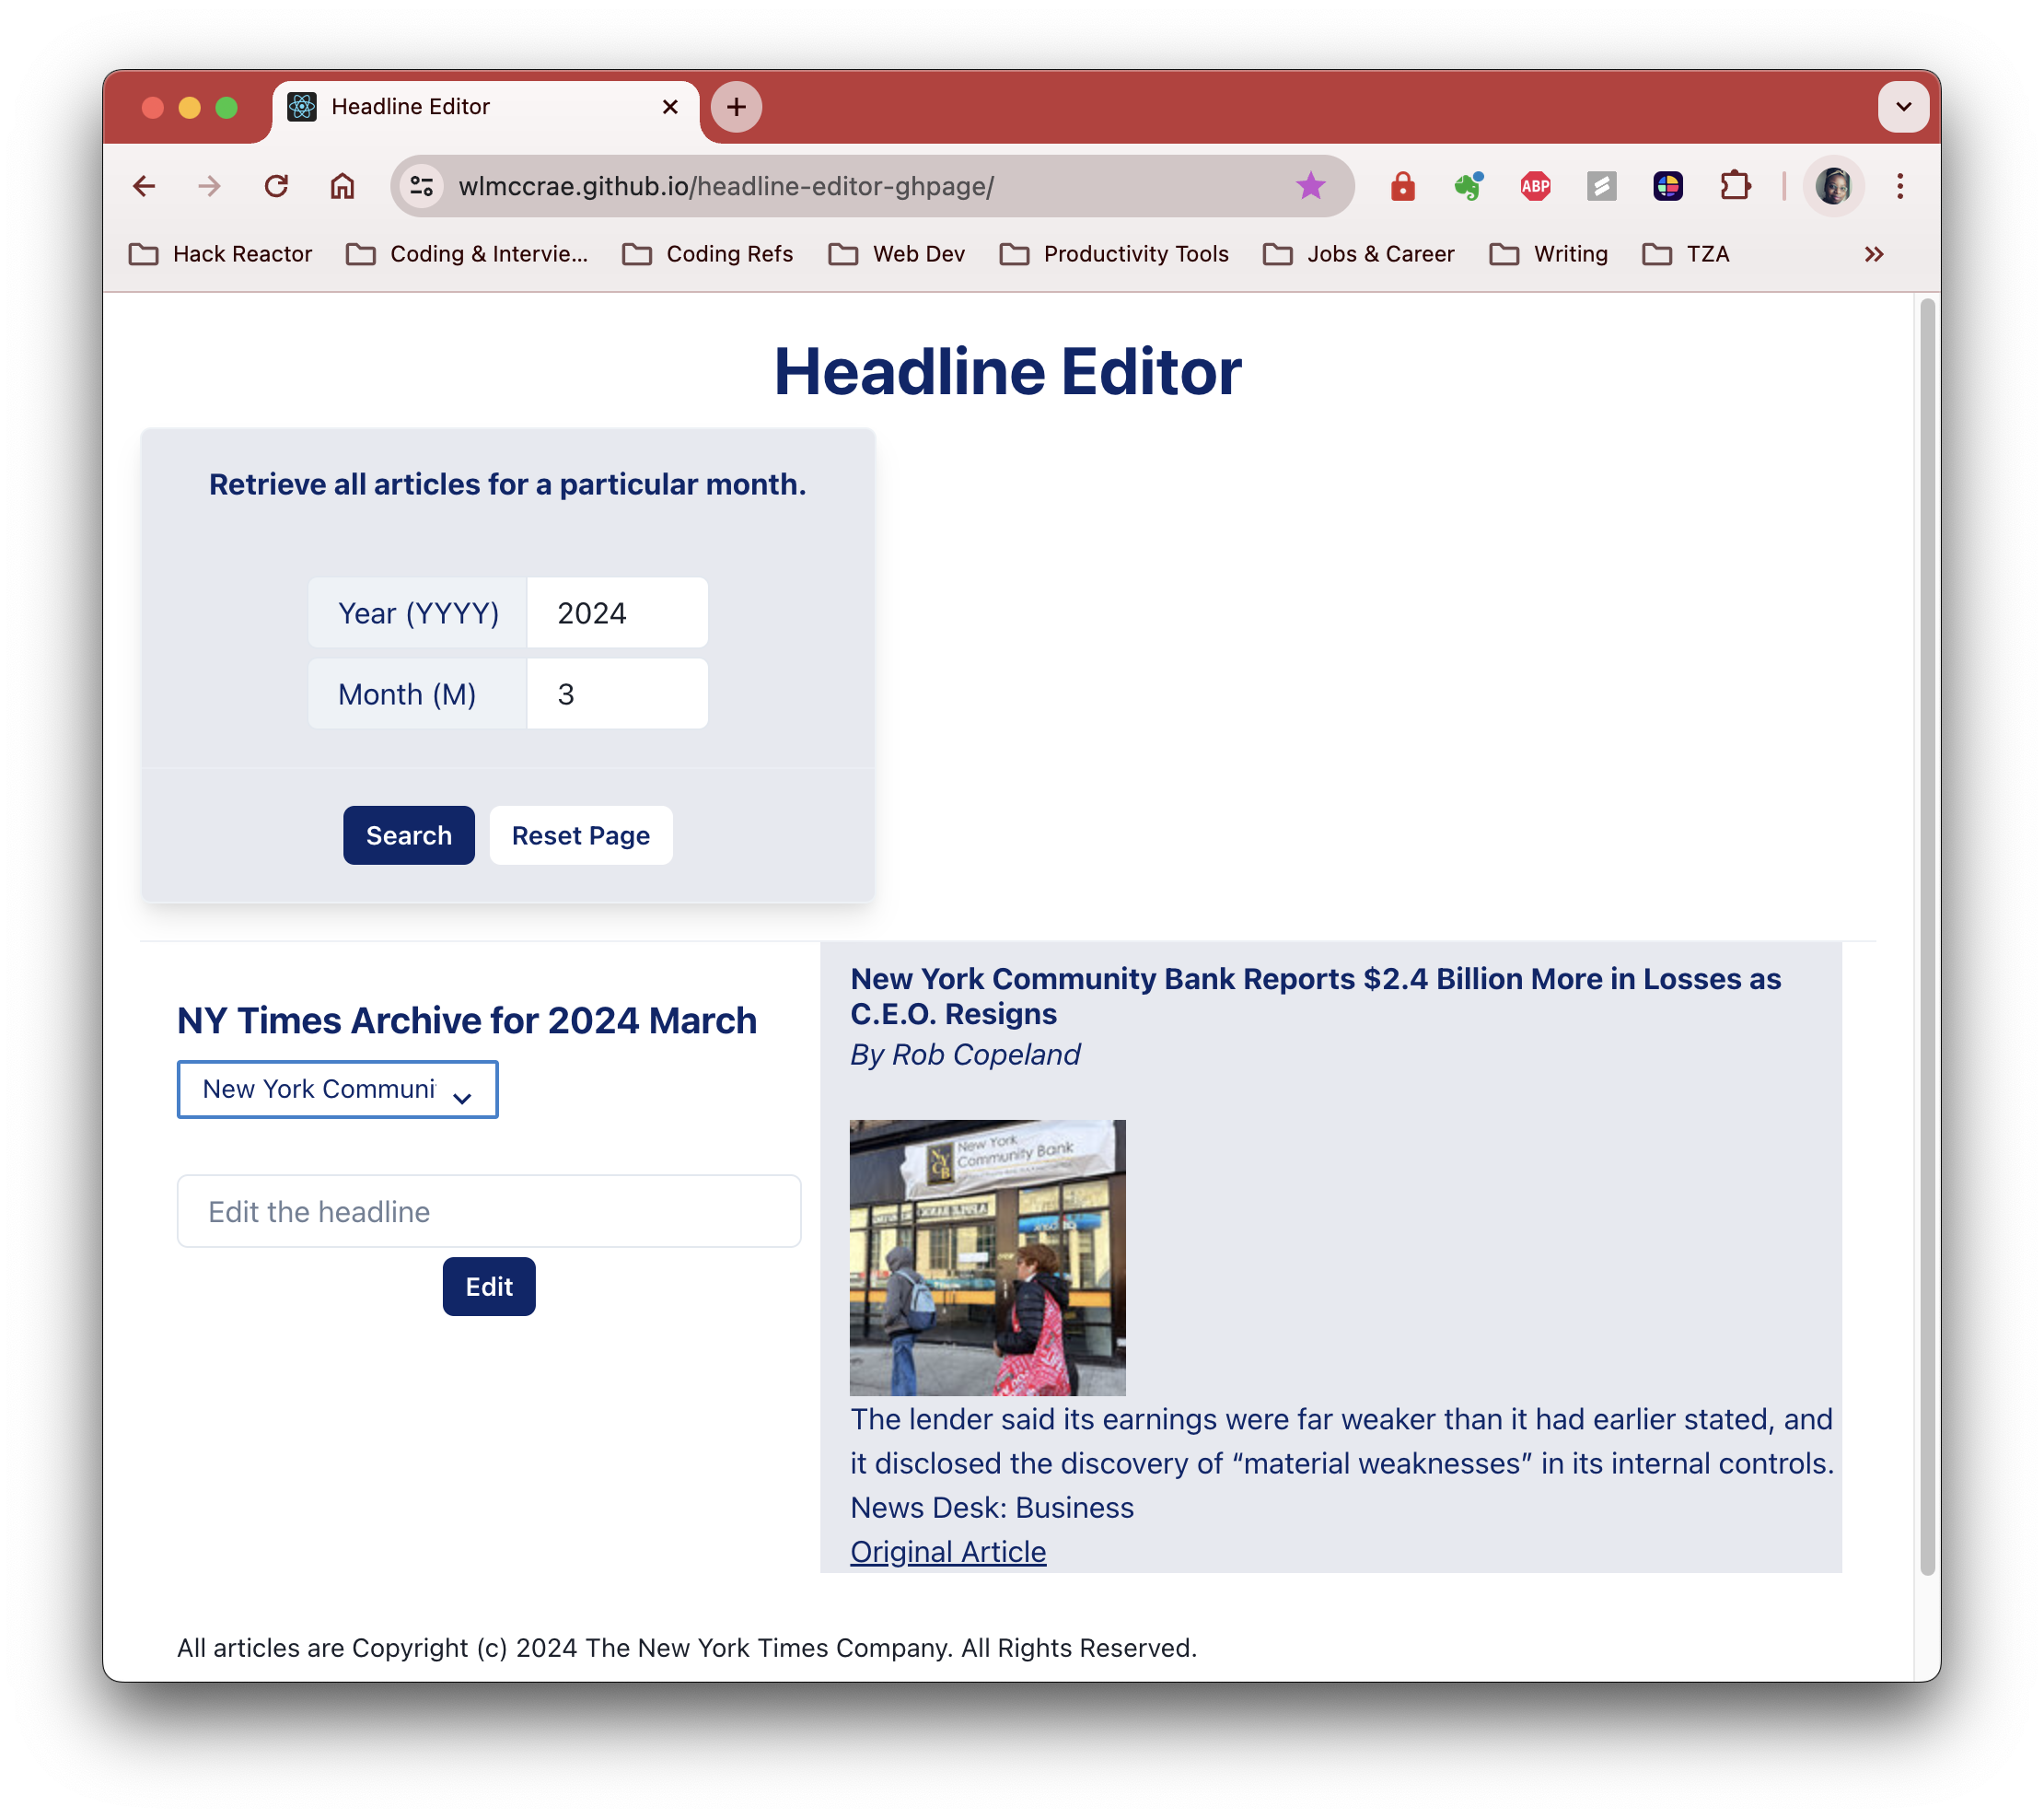Expand the tab search dropdown

coord(1903,106)
